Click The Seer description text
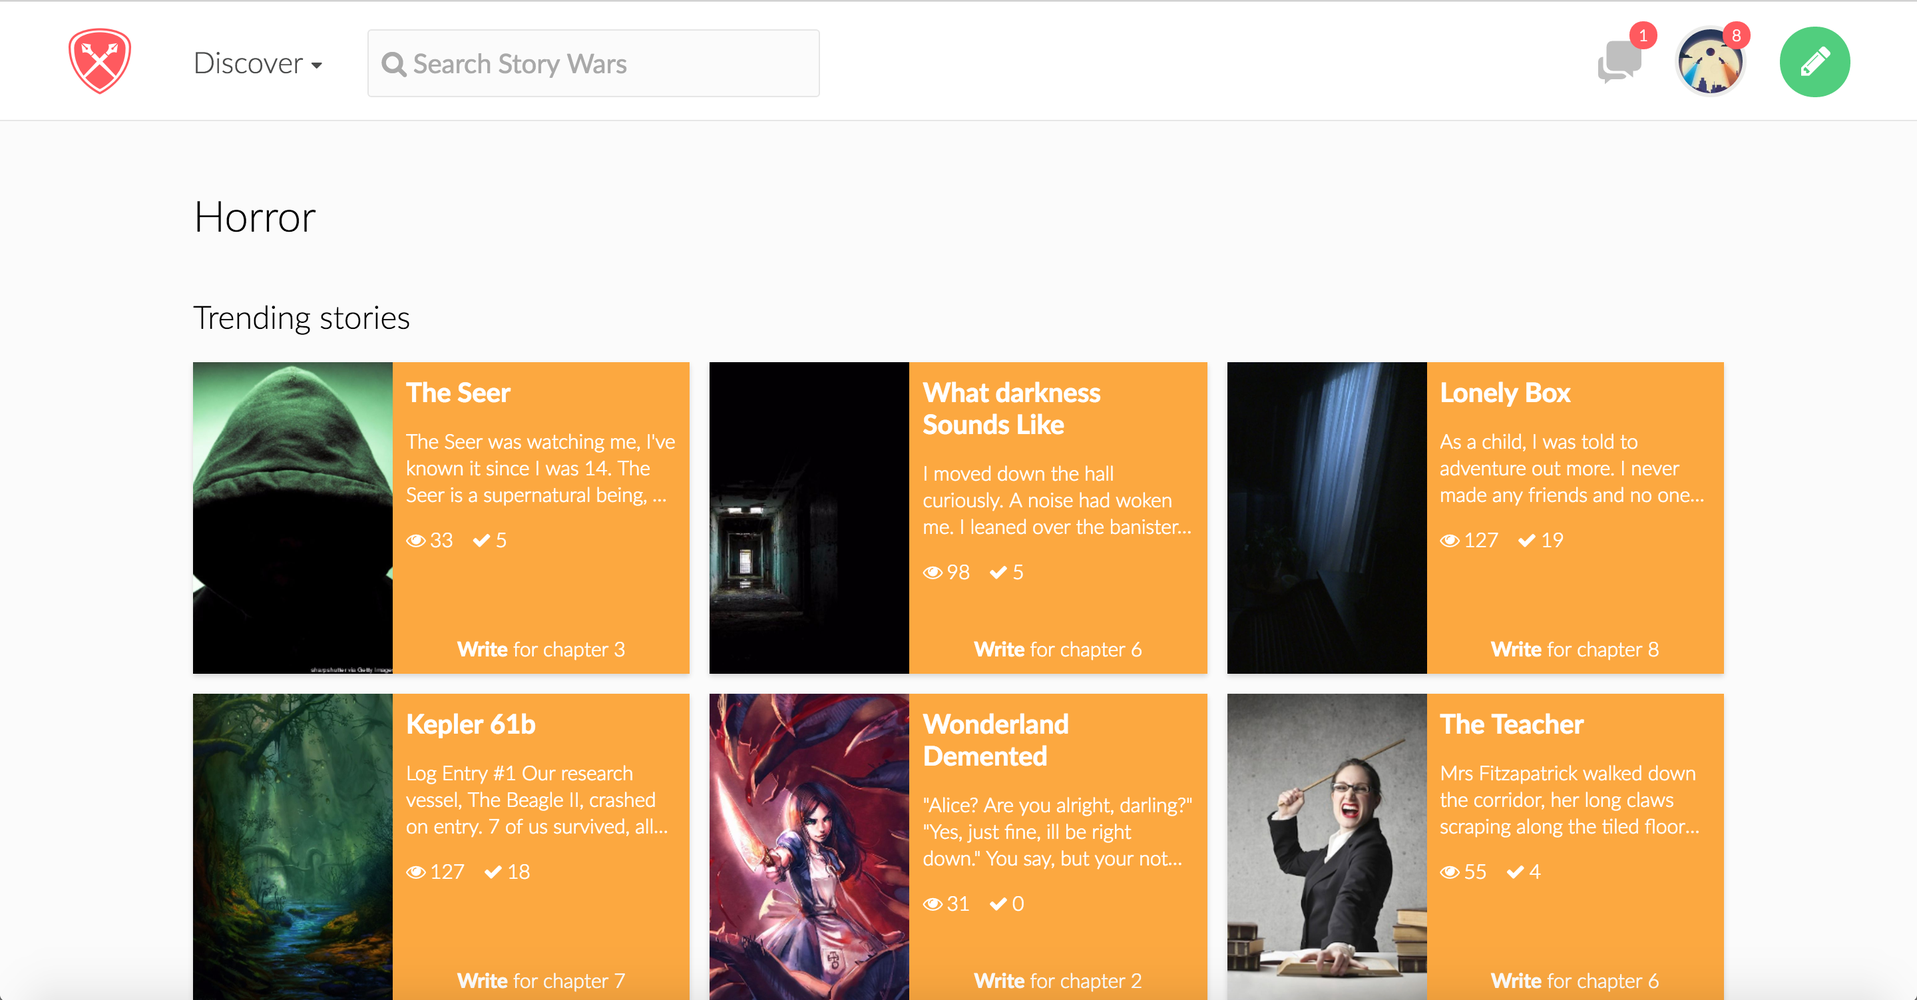1917x1000 pixels. click(540, 468)
